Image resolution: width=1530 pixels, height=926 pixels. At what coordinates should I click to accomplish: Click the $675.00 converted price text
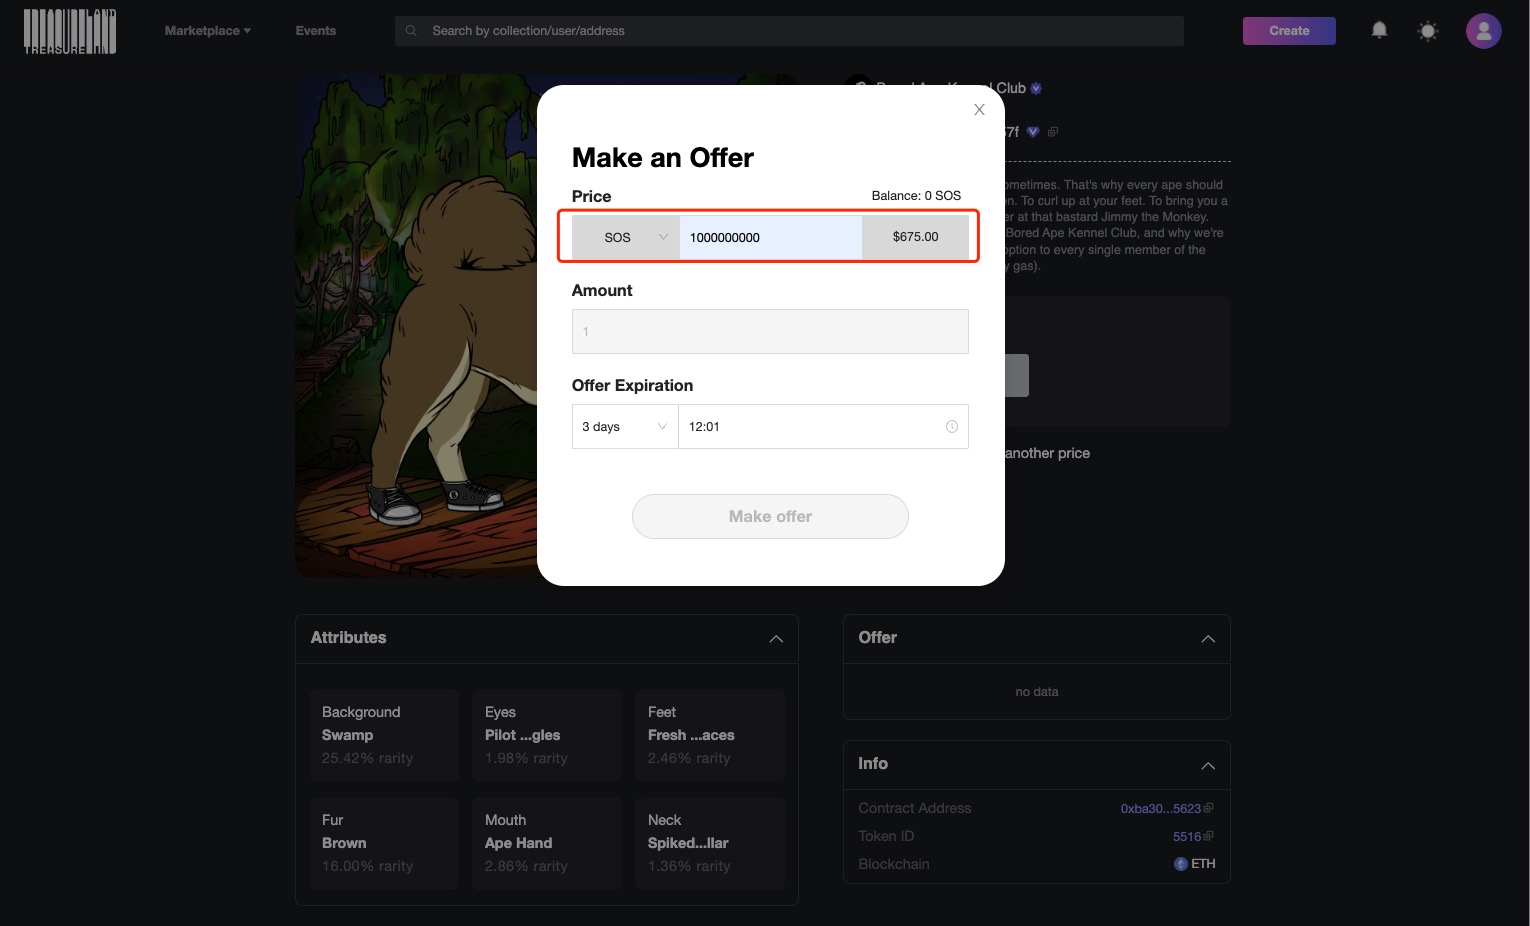tap(915, 237)
